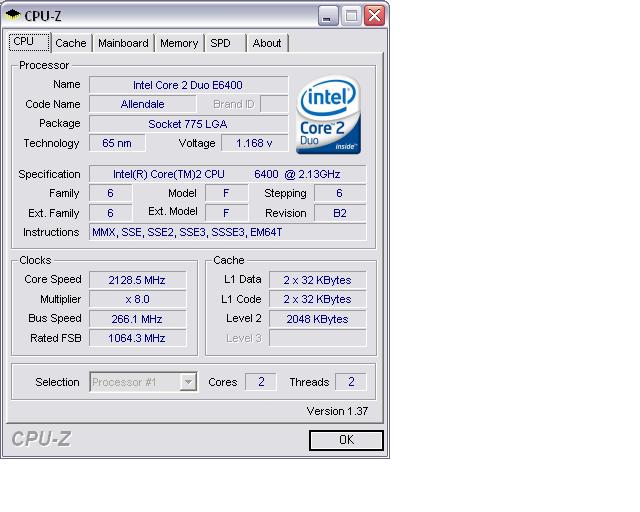This screenshot has height=512, width=640.
Task: Go to the SPD tab
Action: [x=225, y=43]
